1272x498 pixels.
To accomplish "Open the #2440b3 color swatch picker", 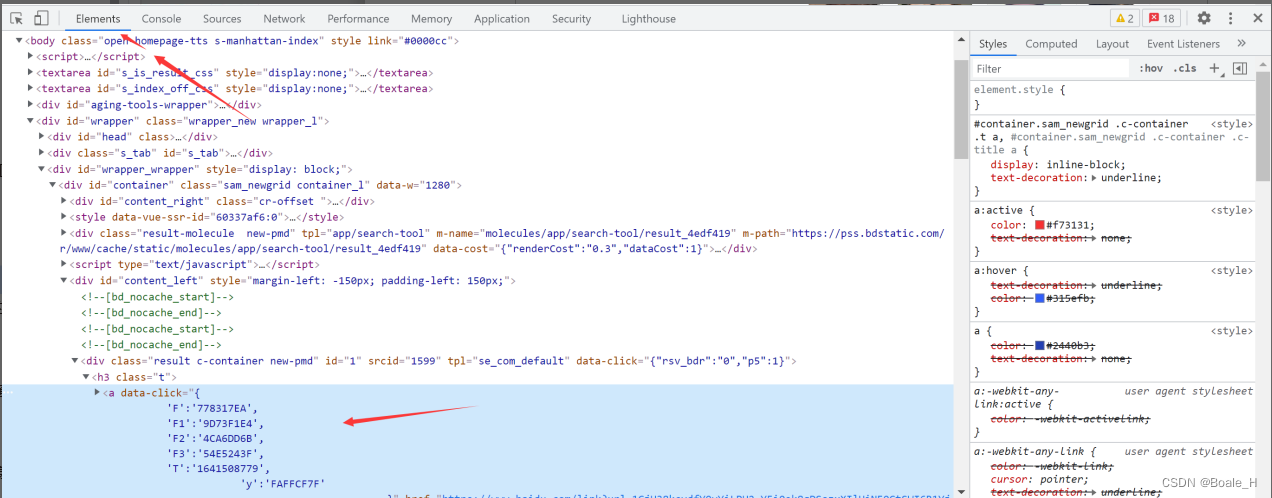I will (1040, 346).
